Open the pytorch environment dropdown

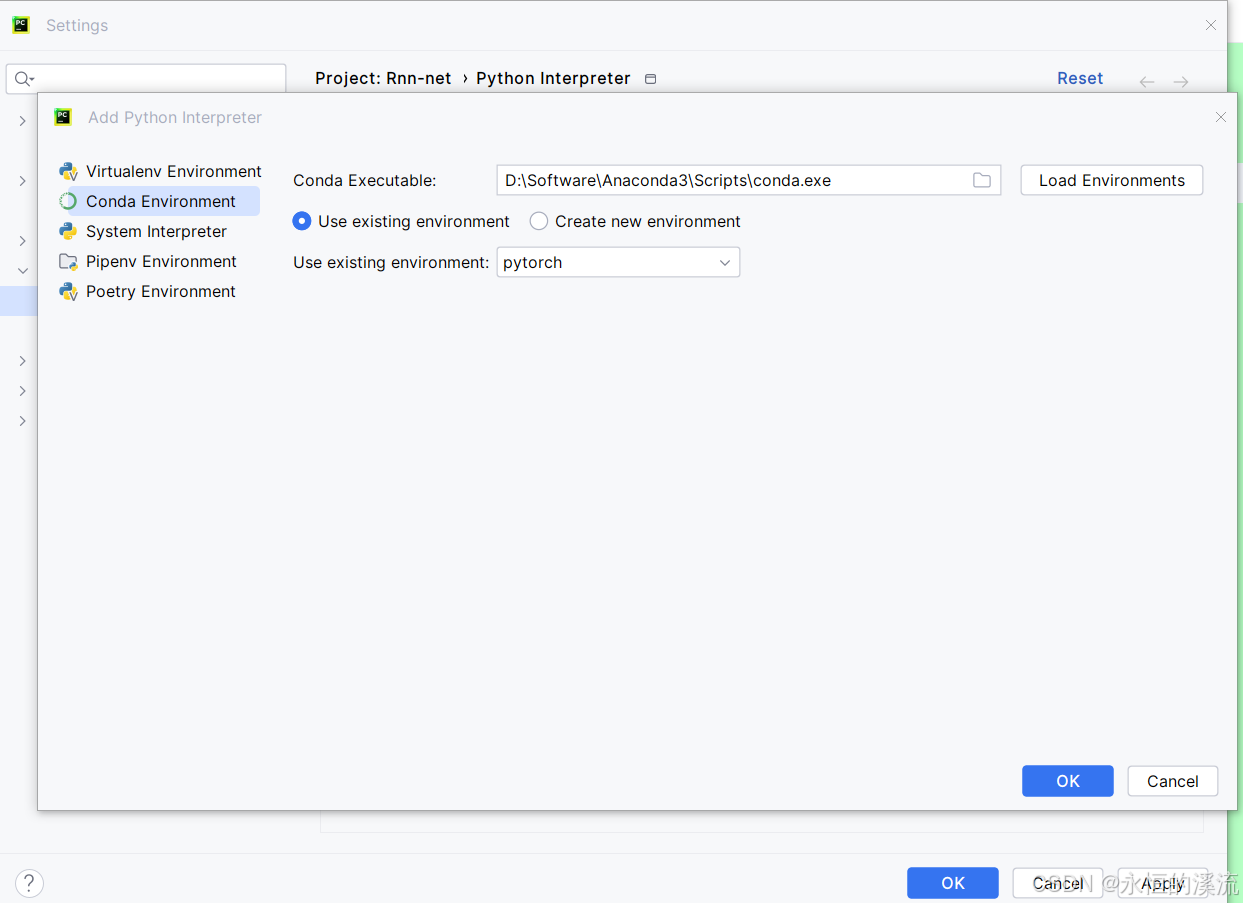pyautogui.click(x=618, y=262)
